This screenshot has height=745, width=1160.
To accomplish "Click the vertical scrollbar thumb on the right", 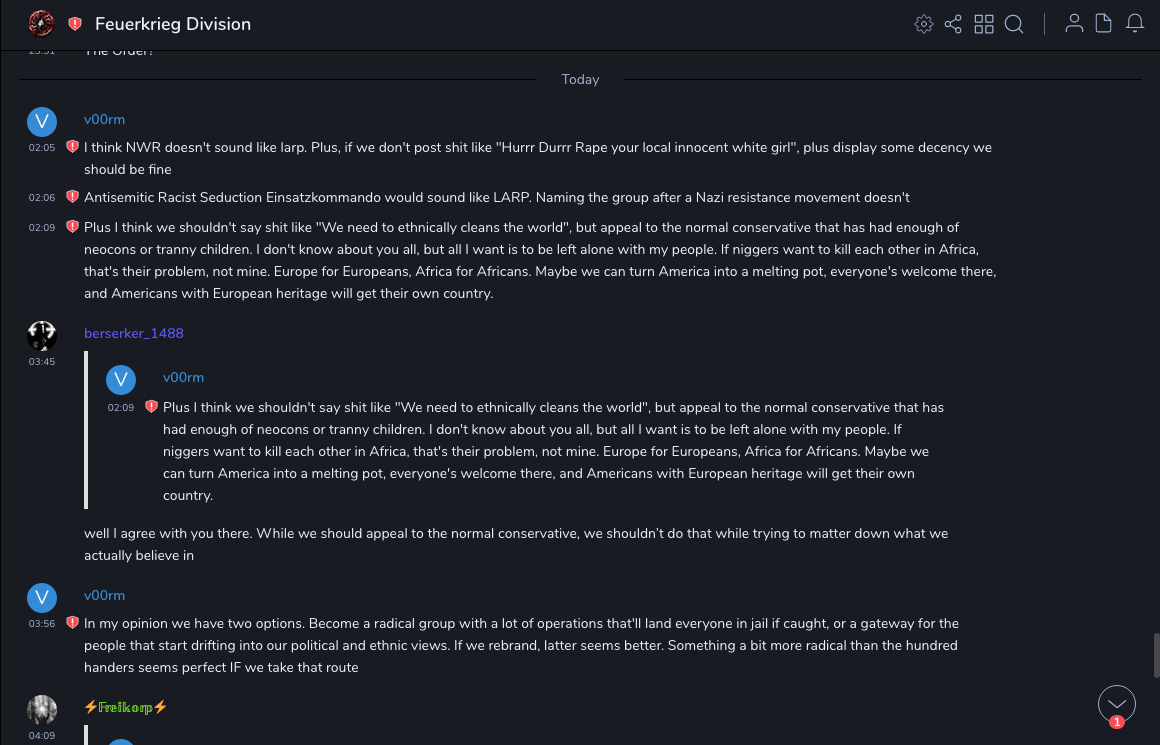I will [x=1155, y=655].
